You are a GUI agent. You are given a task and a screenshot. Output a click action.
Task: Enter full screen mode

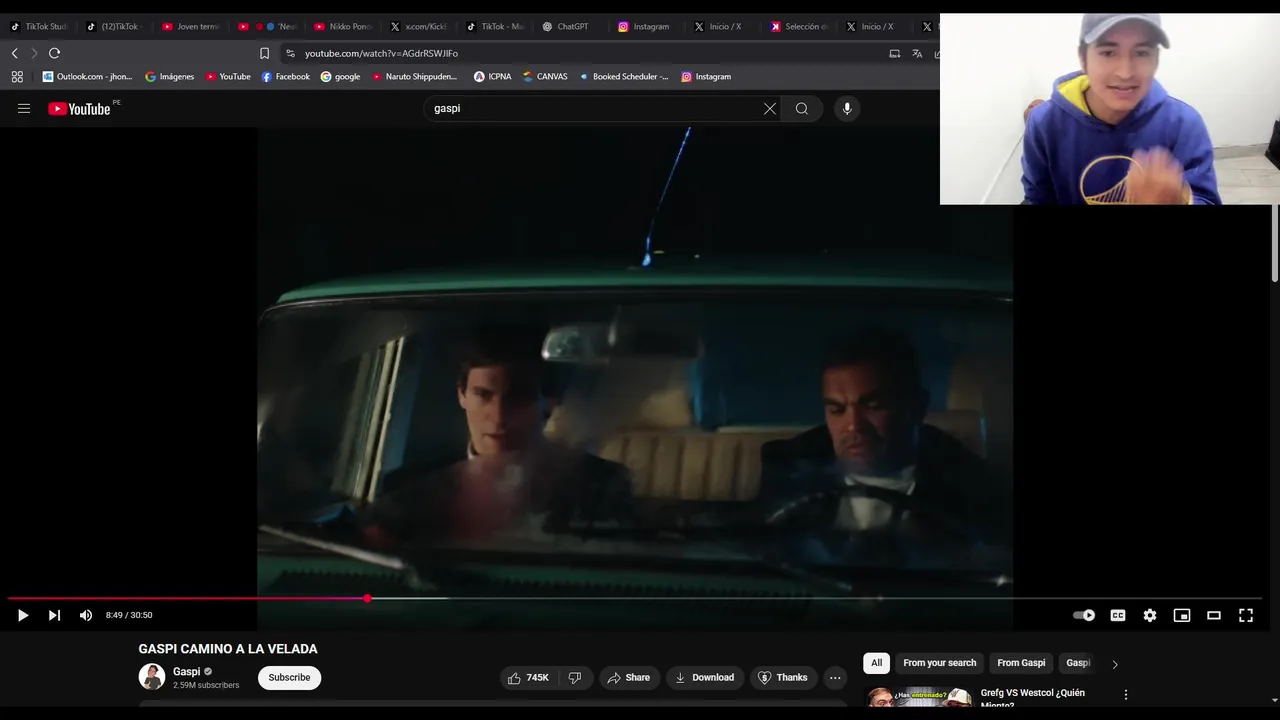click(1246, 615)
